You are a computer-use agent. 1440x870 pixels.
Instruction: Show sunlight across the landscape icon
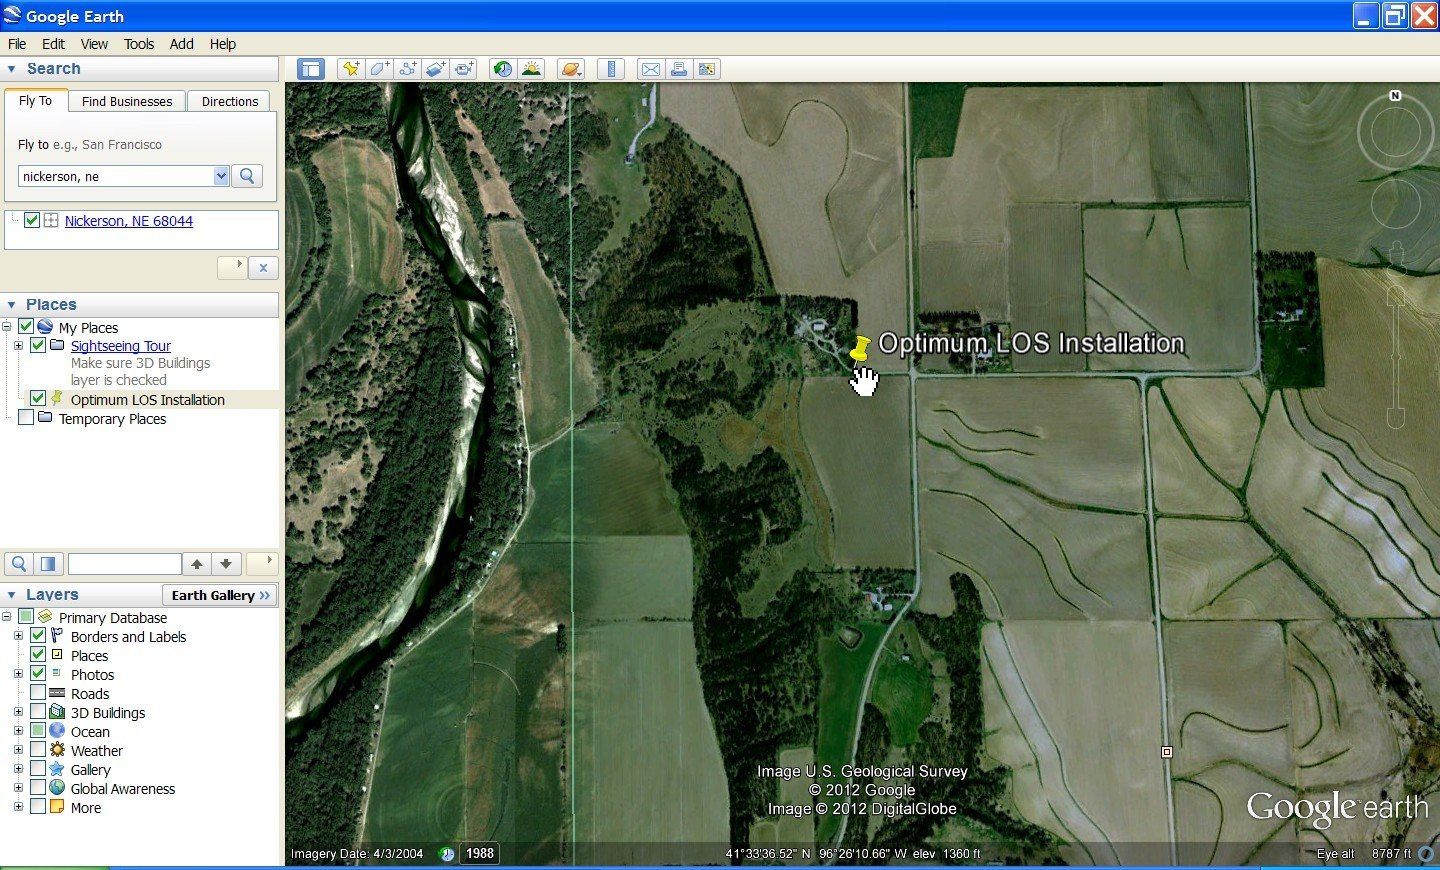531,69
